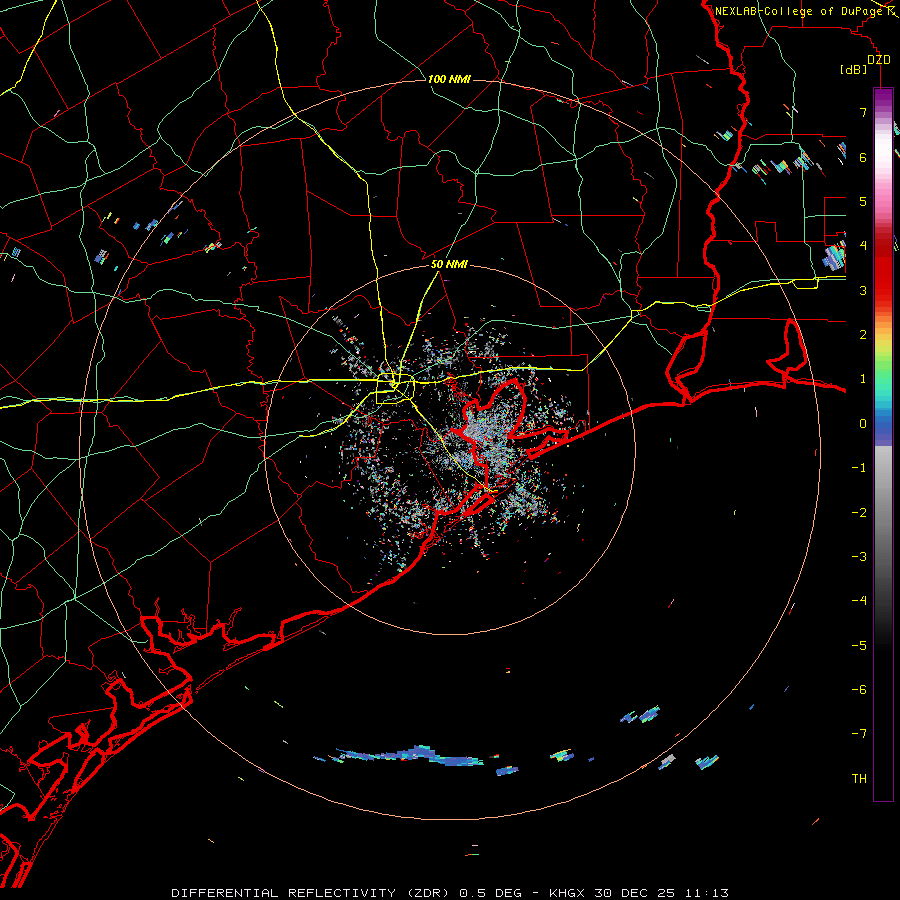Select the "7" value on the dB scale
Screen dimensions: 900x900
tap(863, 112)
